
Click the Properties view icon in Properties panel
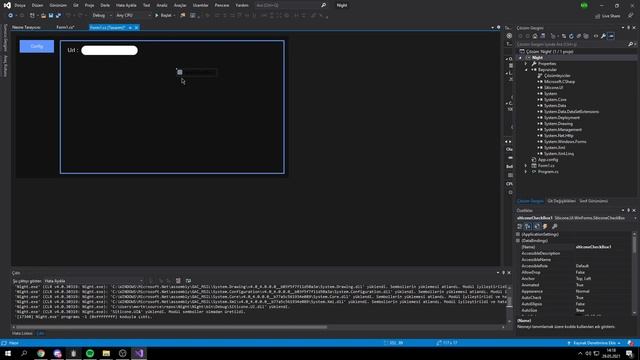pos(537,227)
